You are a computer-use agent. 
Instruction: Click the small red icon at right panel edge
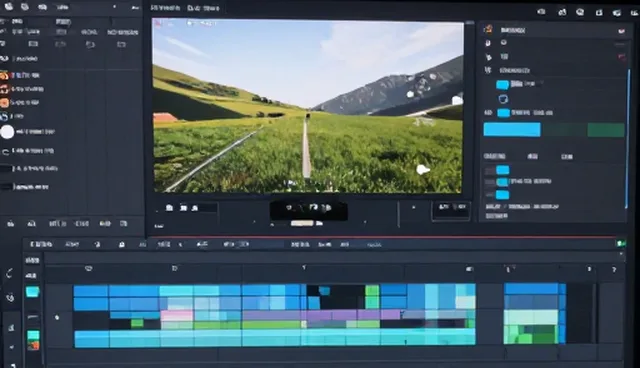pos(622,57)
